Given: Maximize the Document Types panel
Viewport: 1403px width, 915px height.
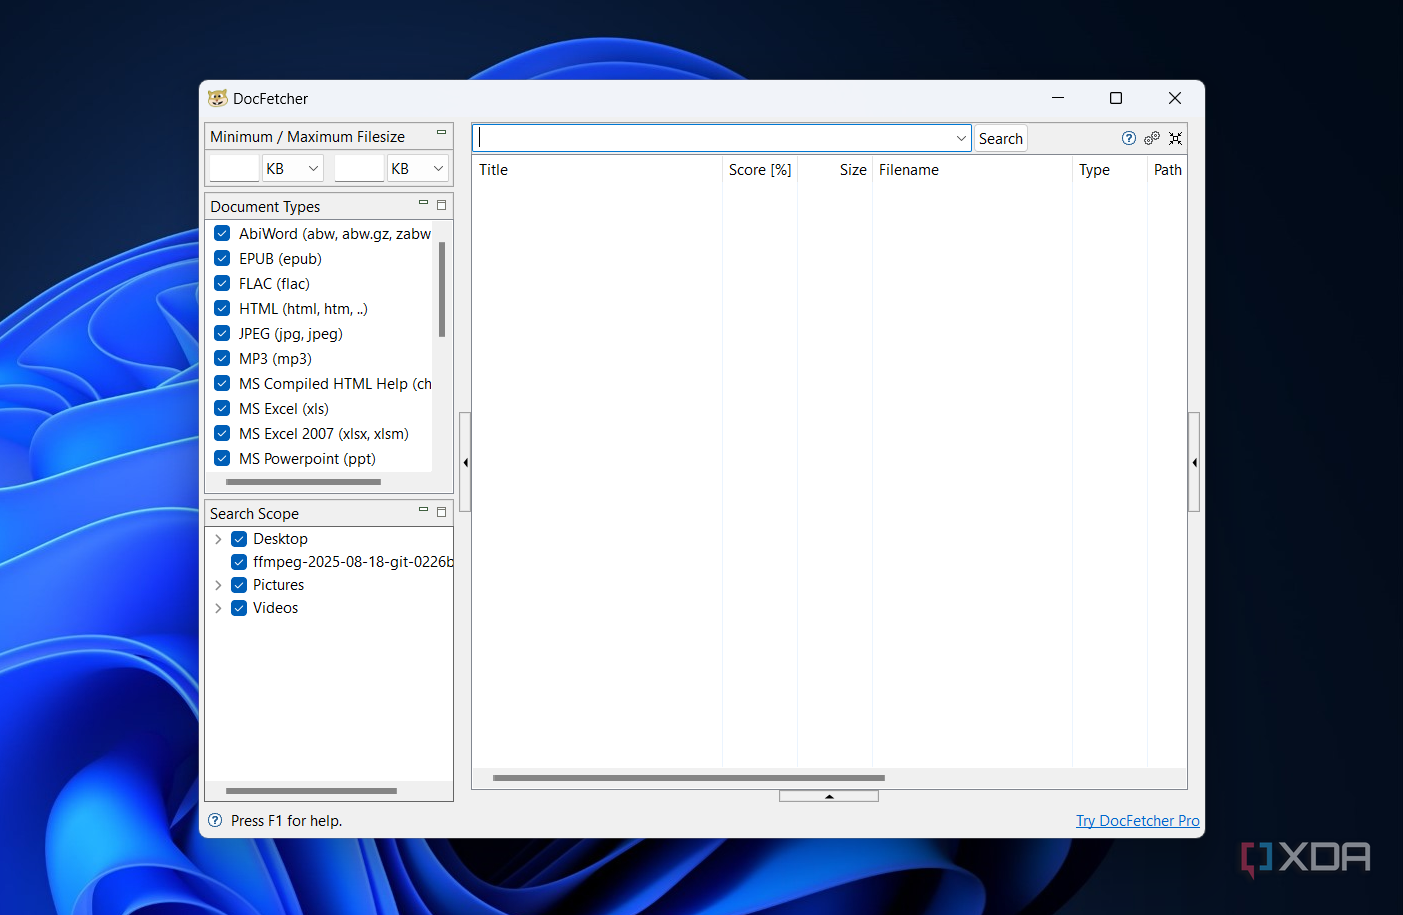Looking at the screenshot, I should 441,205.
